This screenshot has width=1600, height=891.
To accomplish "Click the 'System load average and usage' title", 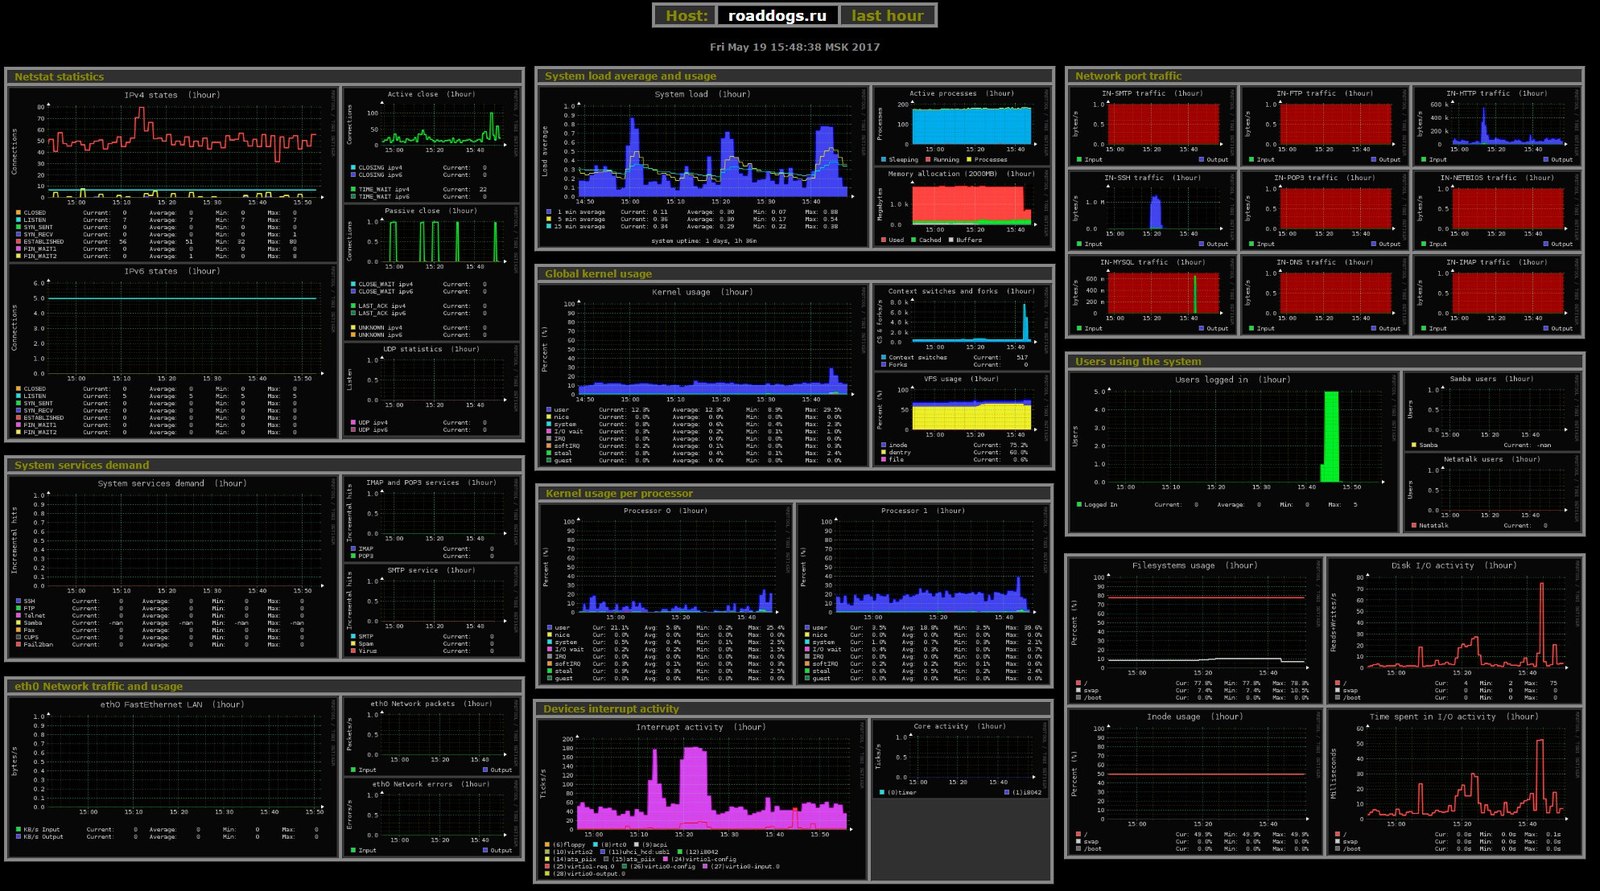I will click(x=630, y=76).
